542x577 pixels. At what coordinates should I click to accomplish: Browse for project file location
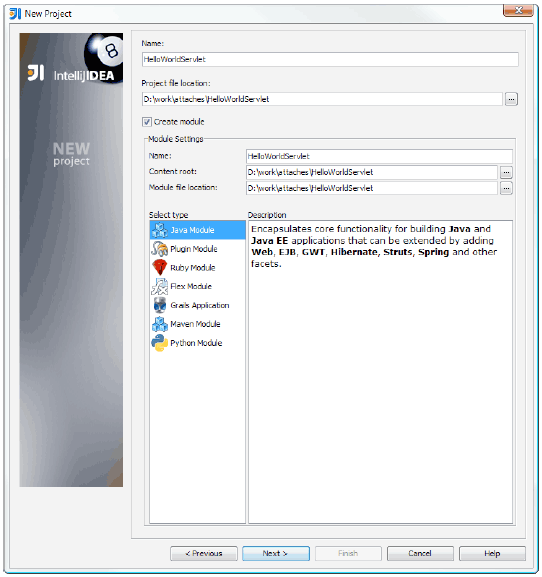click(511, 99)
